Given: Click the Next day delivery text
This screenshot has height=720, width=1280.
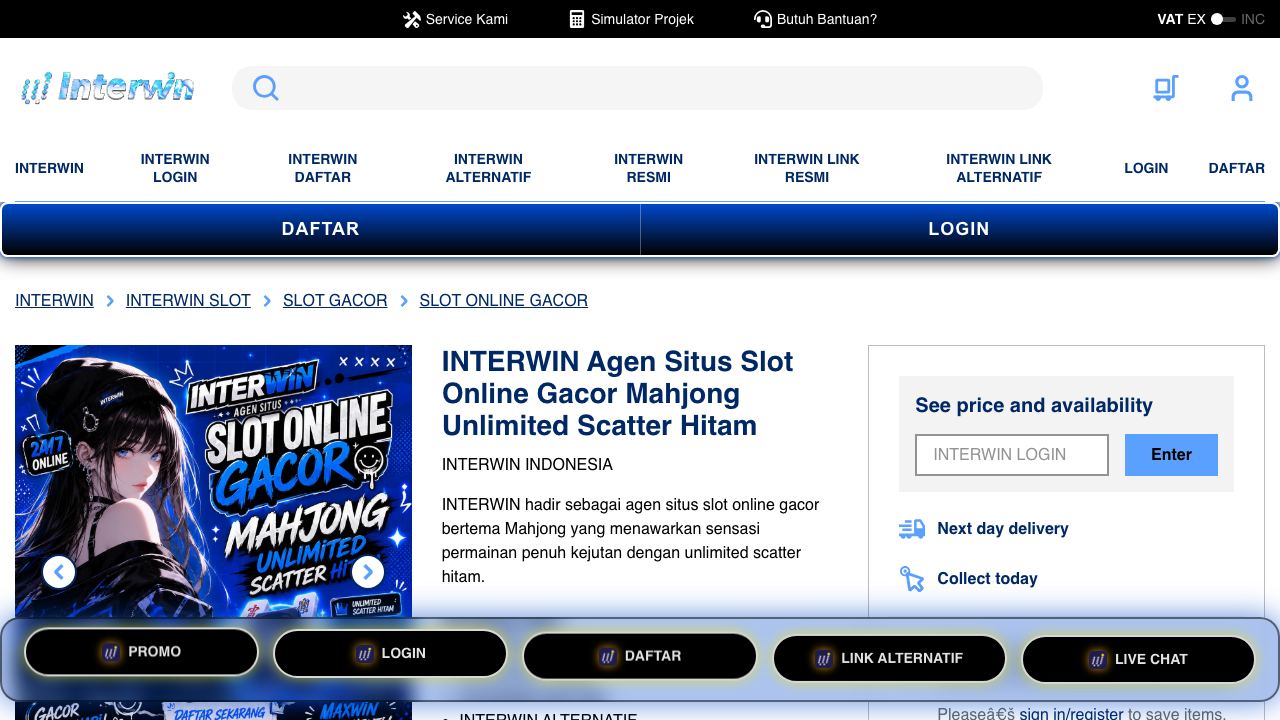Looking at the screenshot, I should tap(1002, 529).
